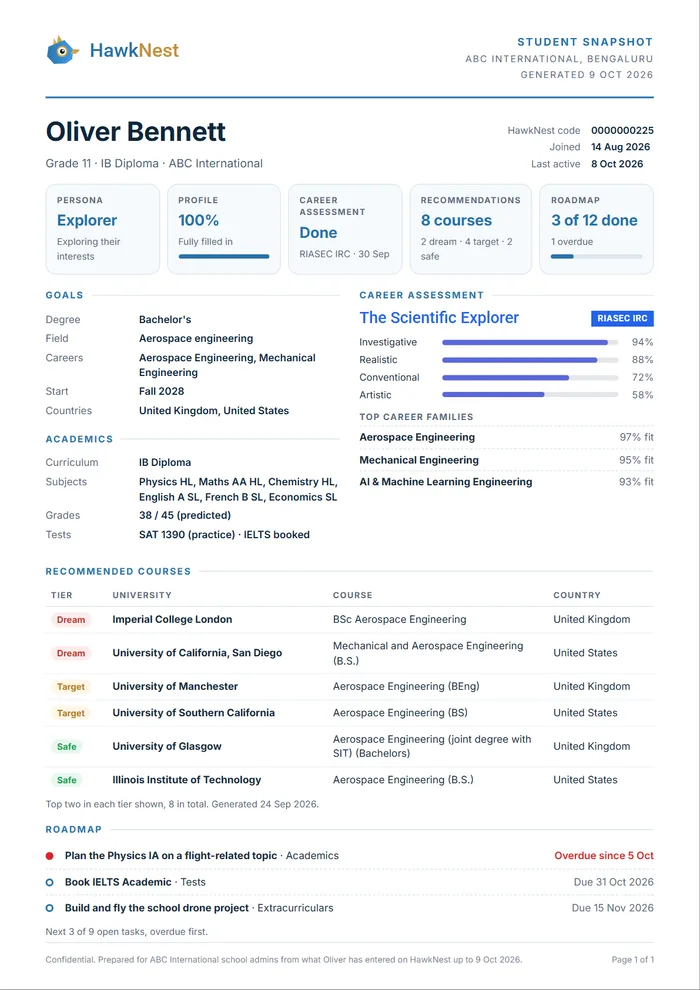Select the Safe tag for Illinois Institute of Technology

66,780
